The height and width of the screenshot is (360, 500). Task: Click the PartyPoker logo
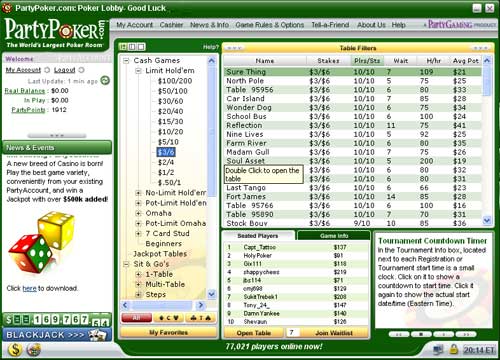55,33
